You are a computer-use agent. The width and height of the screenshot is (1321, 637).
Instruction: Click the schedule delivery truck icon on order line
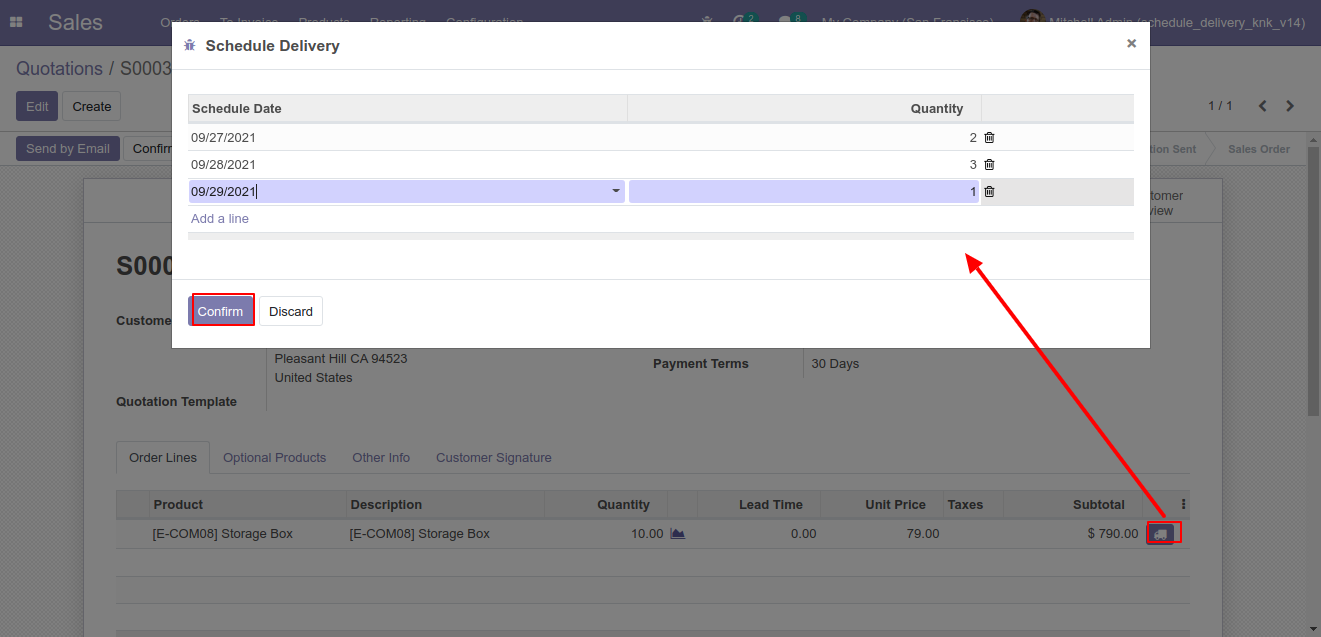(x=1160, y=534)
